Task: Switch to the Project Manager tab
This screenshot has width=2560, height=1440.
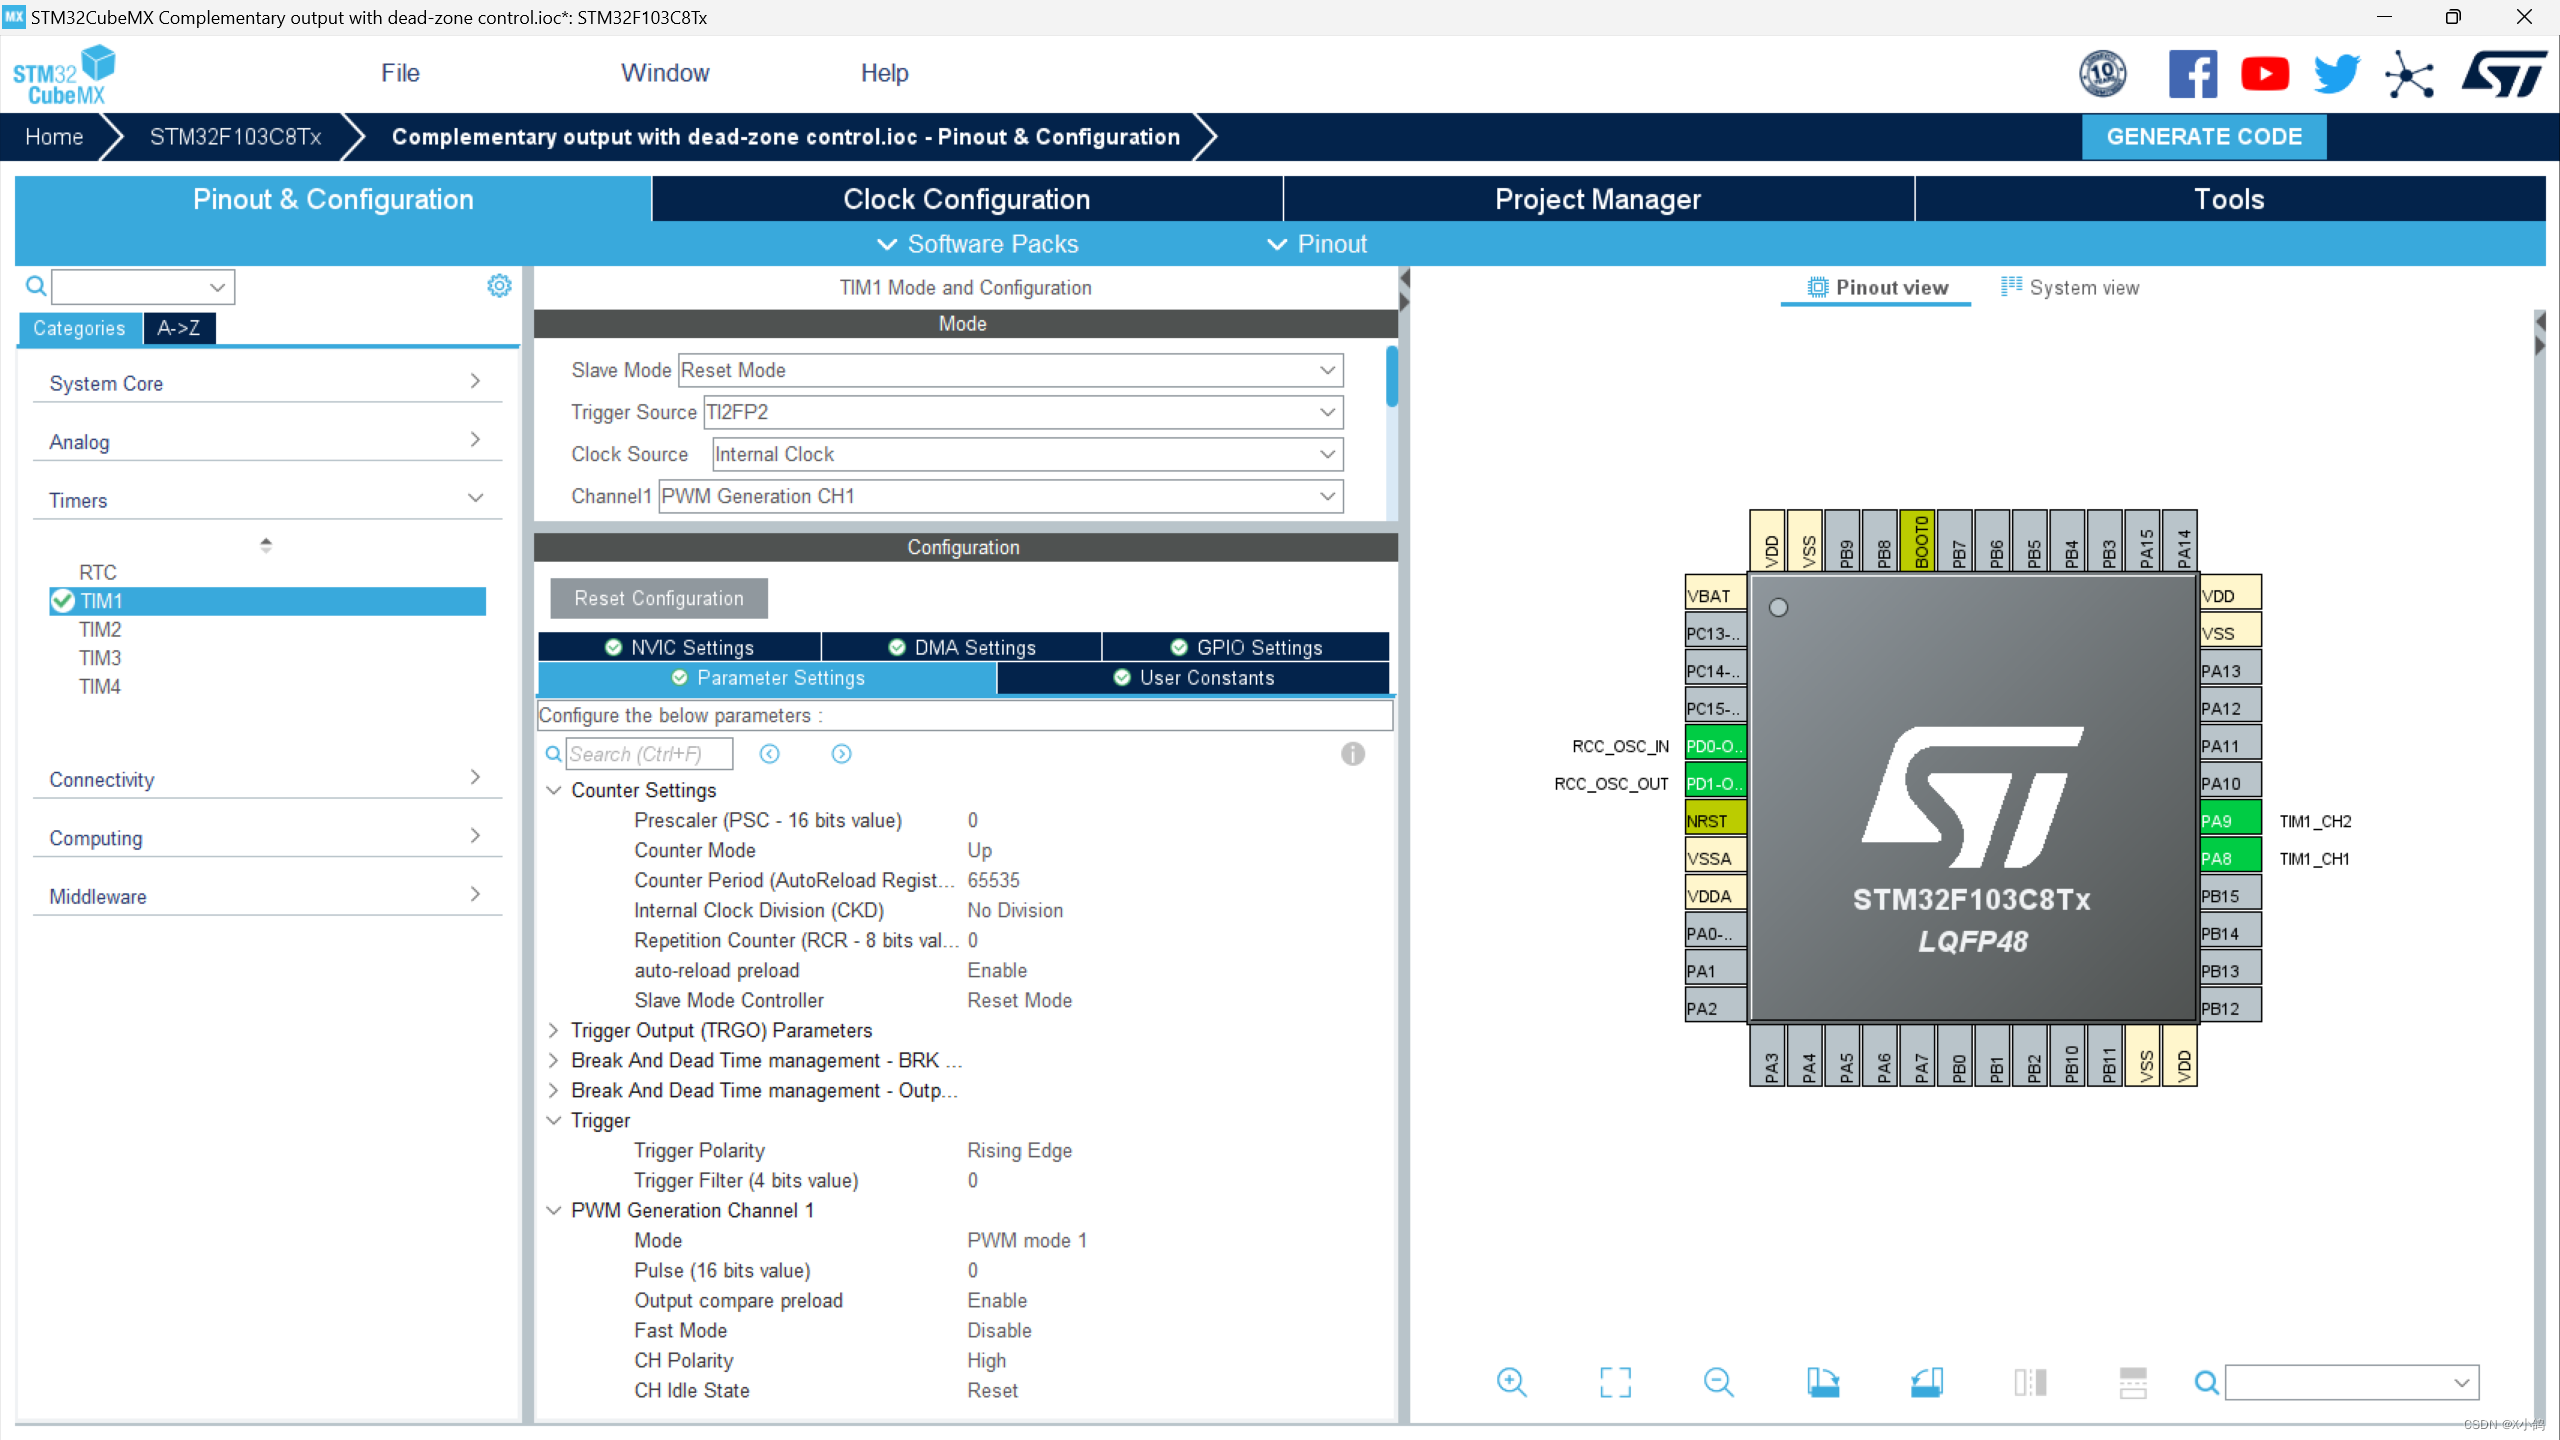Action: (x=1598, y=199)
